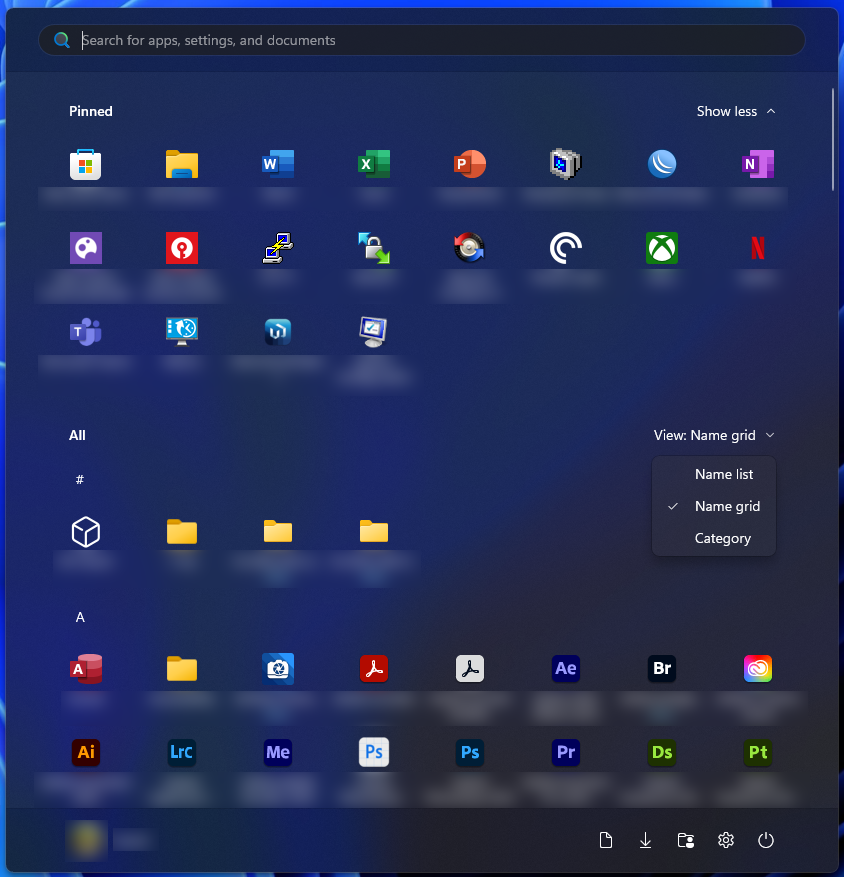Open the purple Paint palette app icon
The height and width of the screenshot is (877, 844).
(x=86, y=248)
